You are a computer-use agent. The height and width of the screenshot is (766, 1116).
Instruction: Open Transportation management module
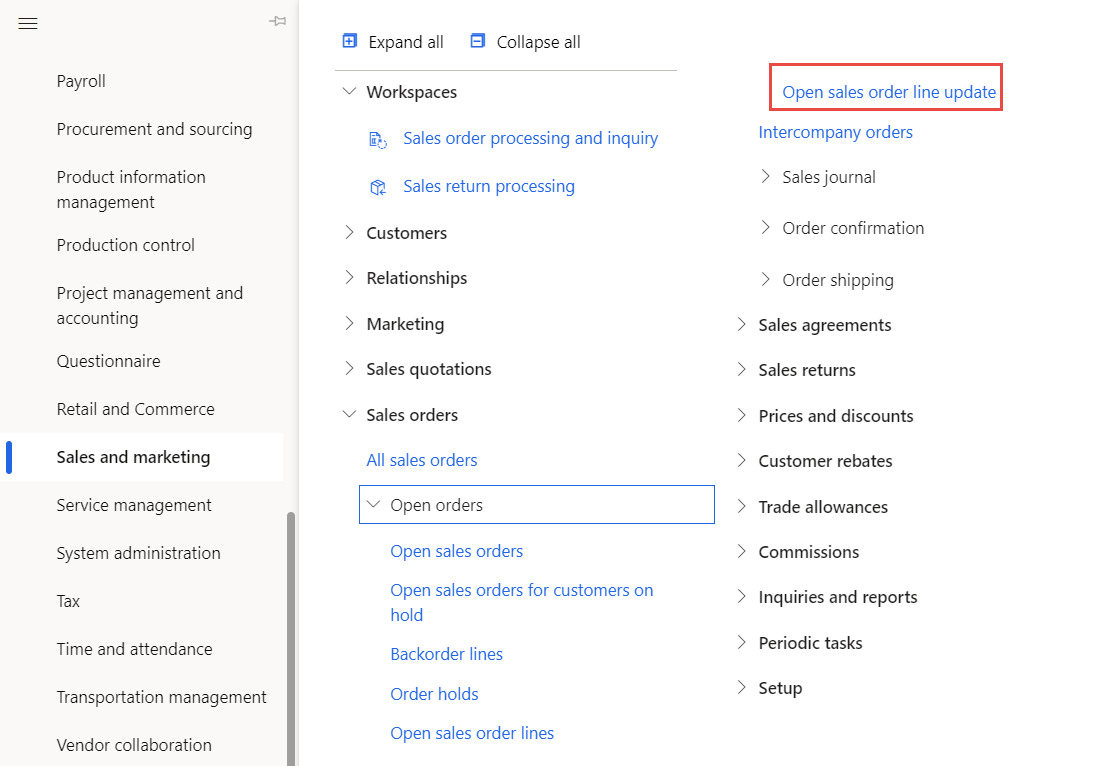pyautogui.click(x=161, y=697)
